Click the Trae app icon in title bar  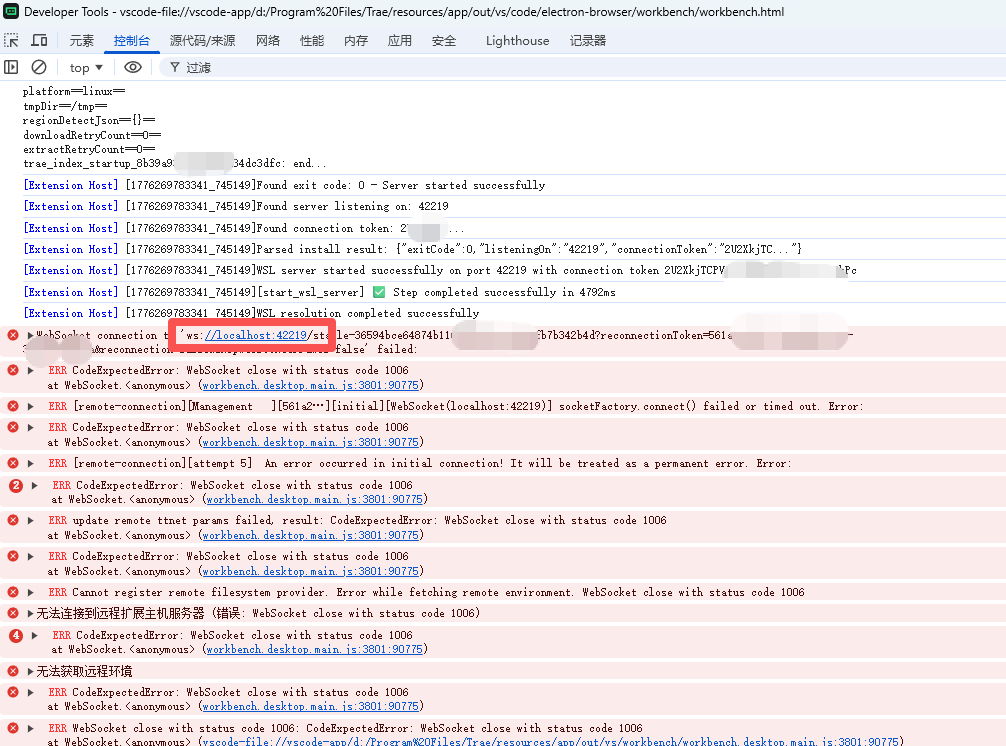coord(11,12)
